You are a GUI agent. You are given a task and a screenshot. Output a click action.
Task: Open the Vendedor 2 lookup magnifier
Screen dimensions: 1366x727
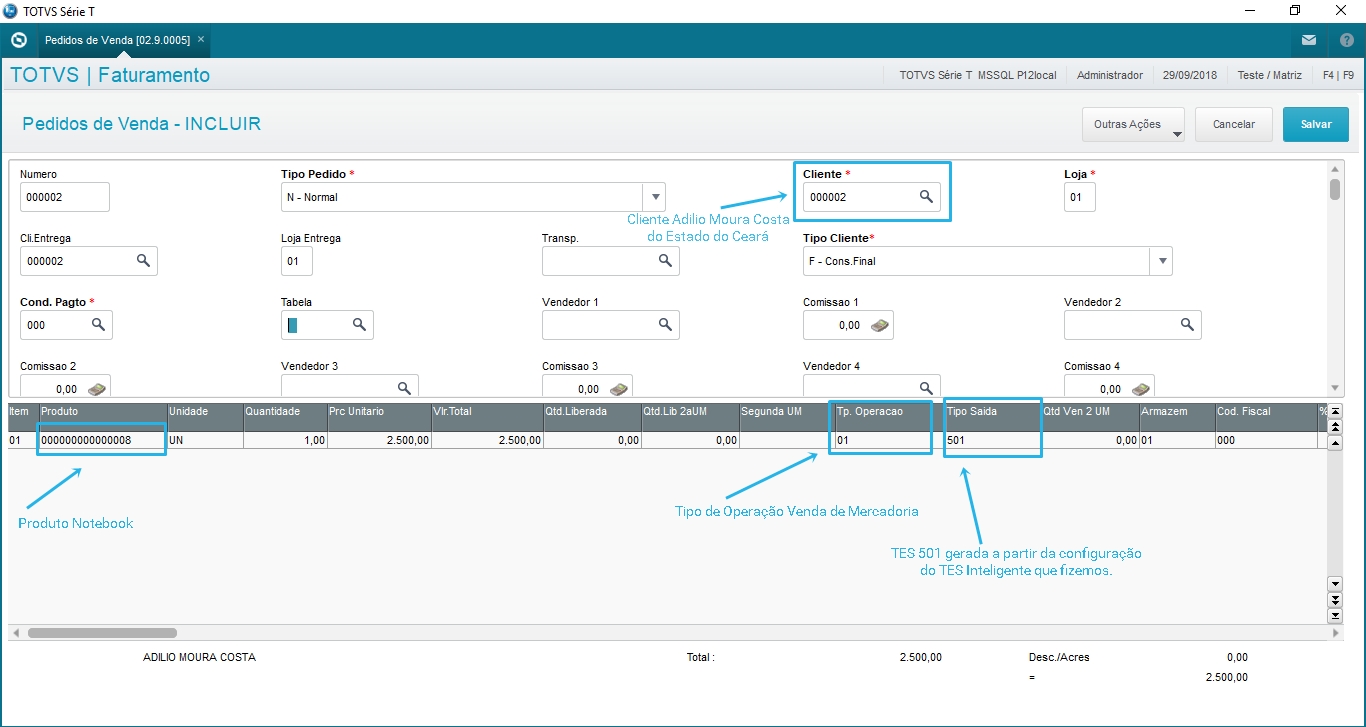tap(1188, 325)
